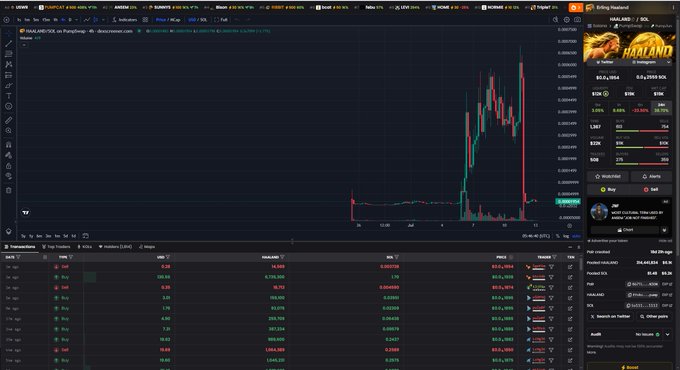Set chart range to 1y

(x=31, y=236)
